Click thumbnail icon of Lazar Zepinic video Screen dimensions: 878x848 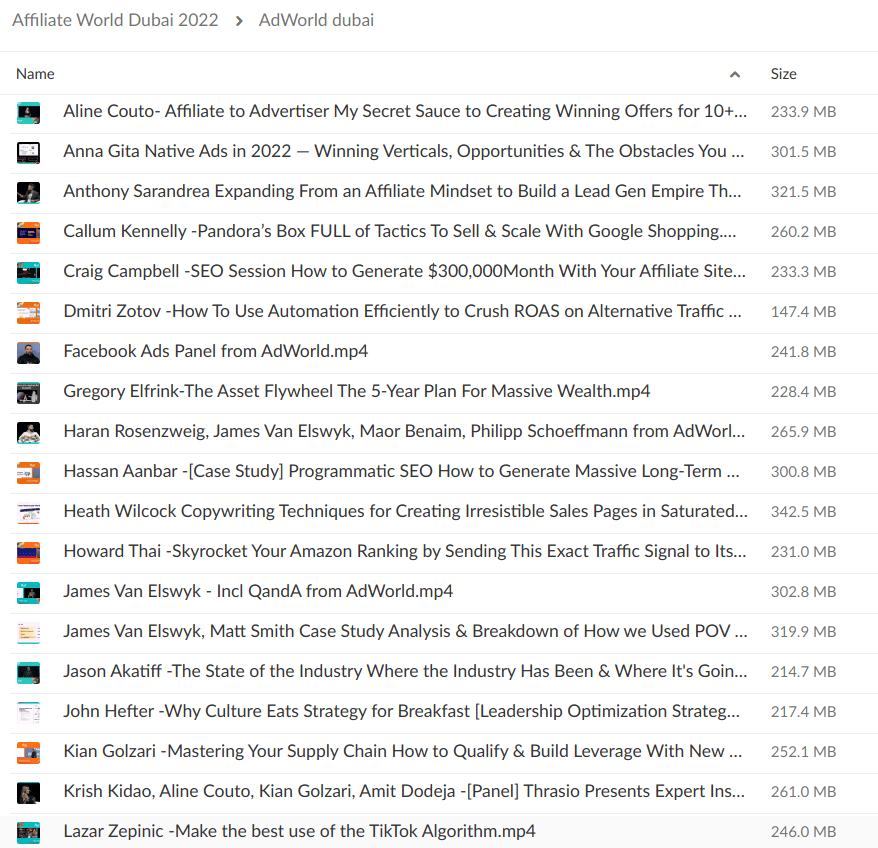pos(28,832)
